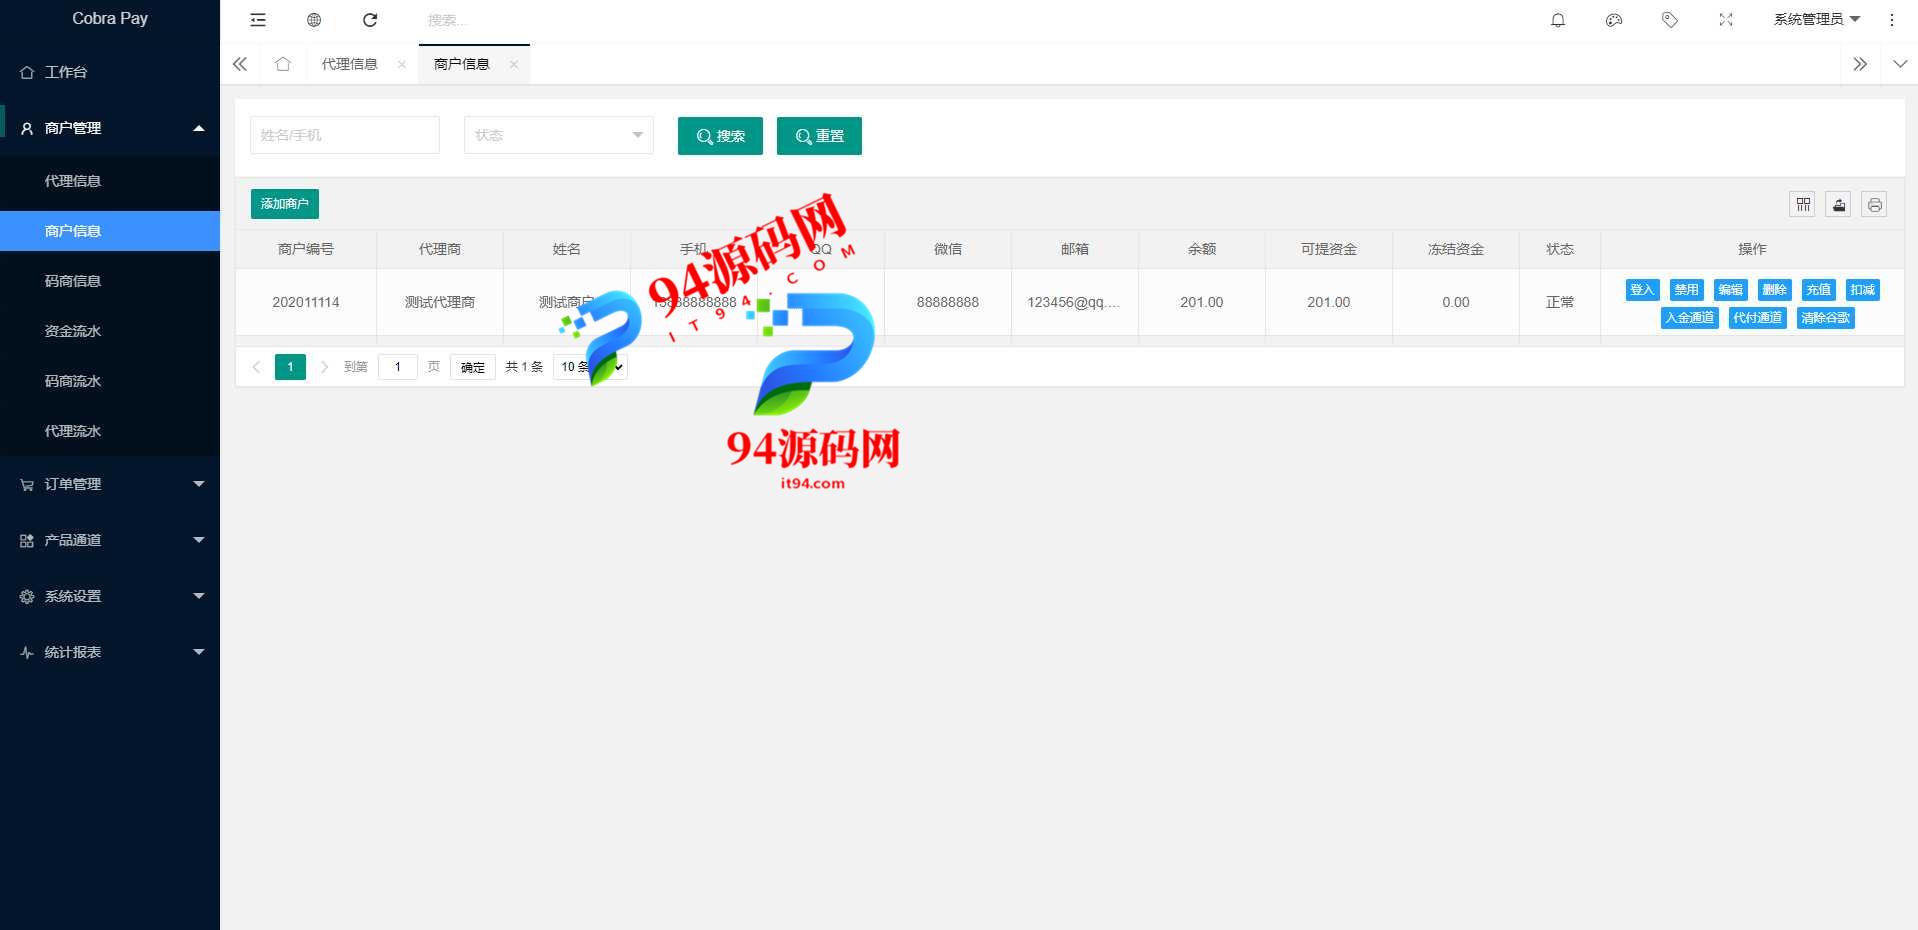Viewport: 1918px width, 930px height.
Task: Go to next page arrow
Action: tap(324, 367)
